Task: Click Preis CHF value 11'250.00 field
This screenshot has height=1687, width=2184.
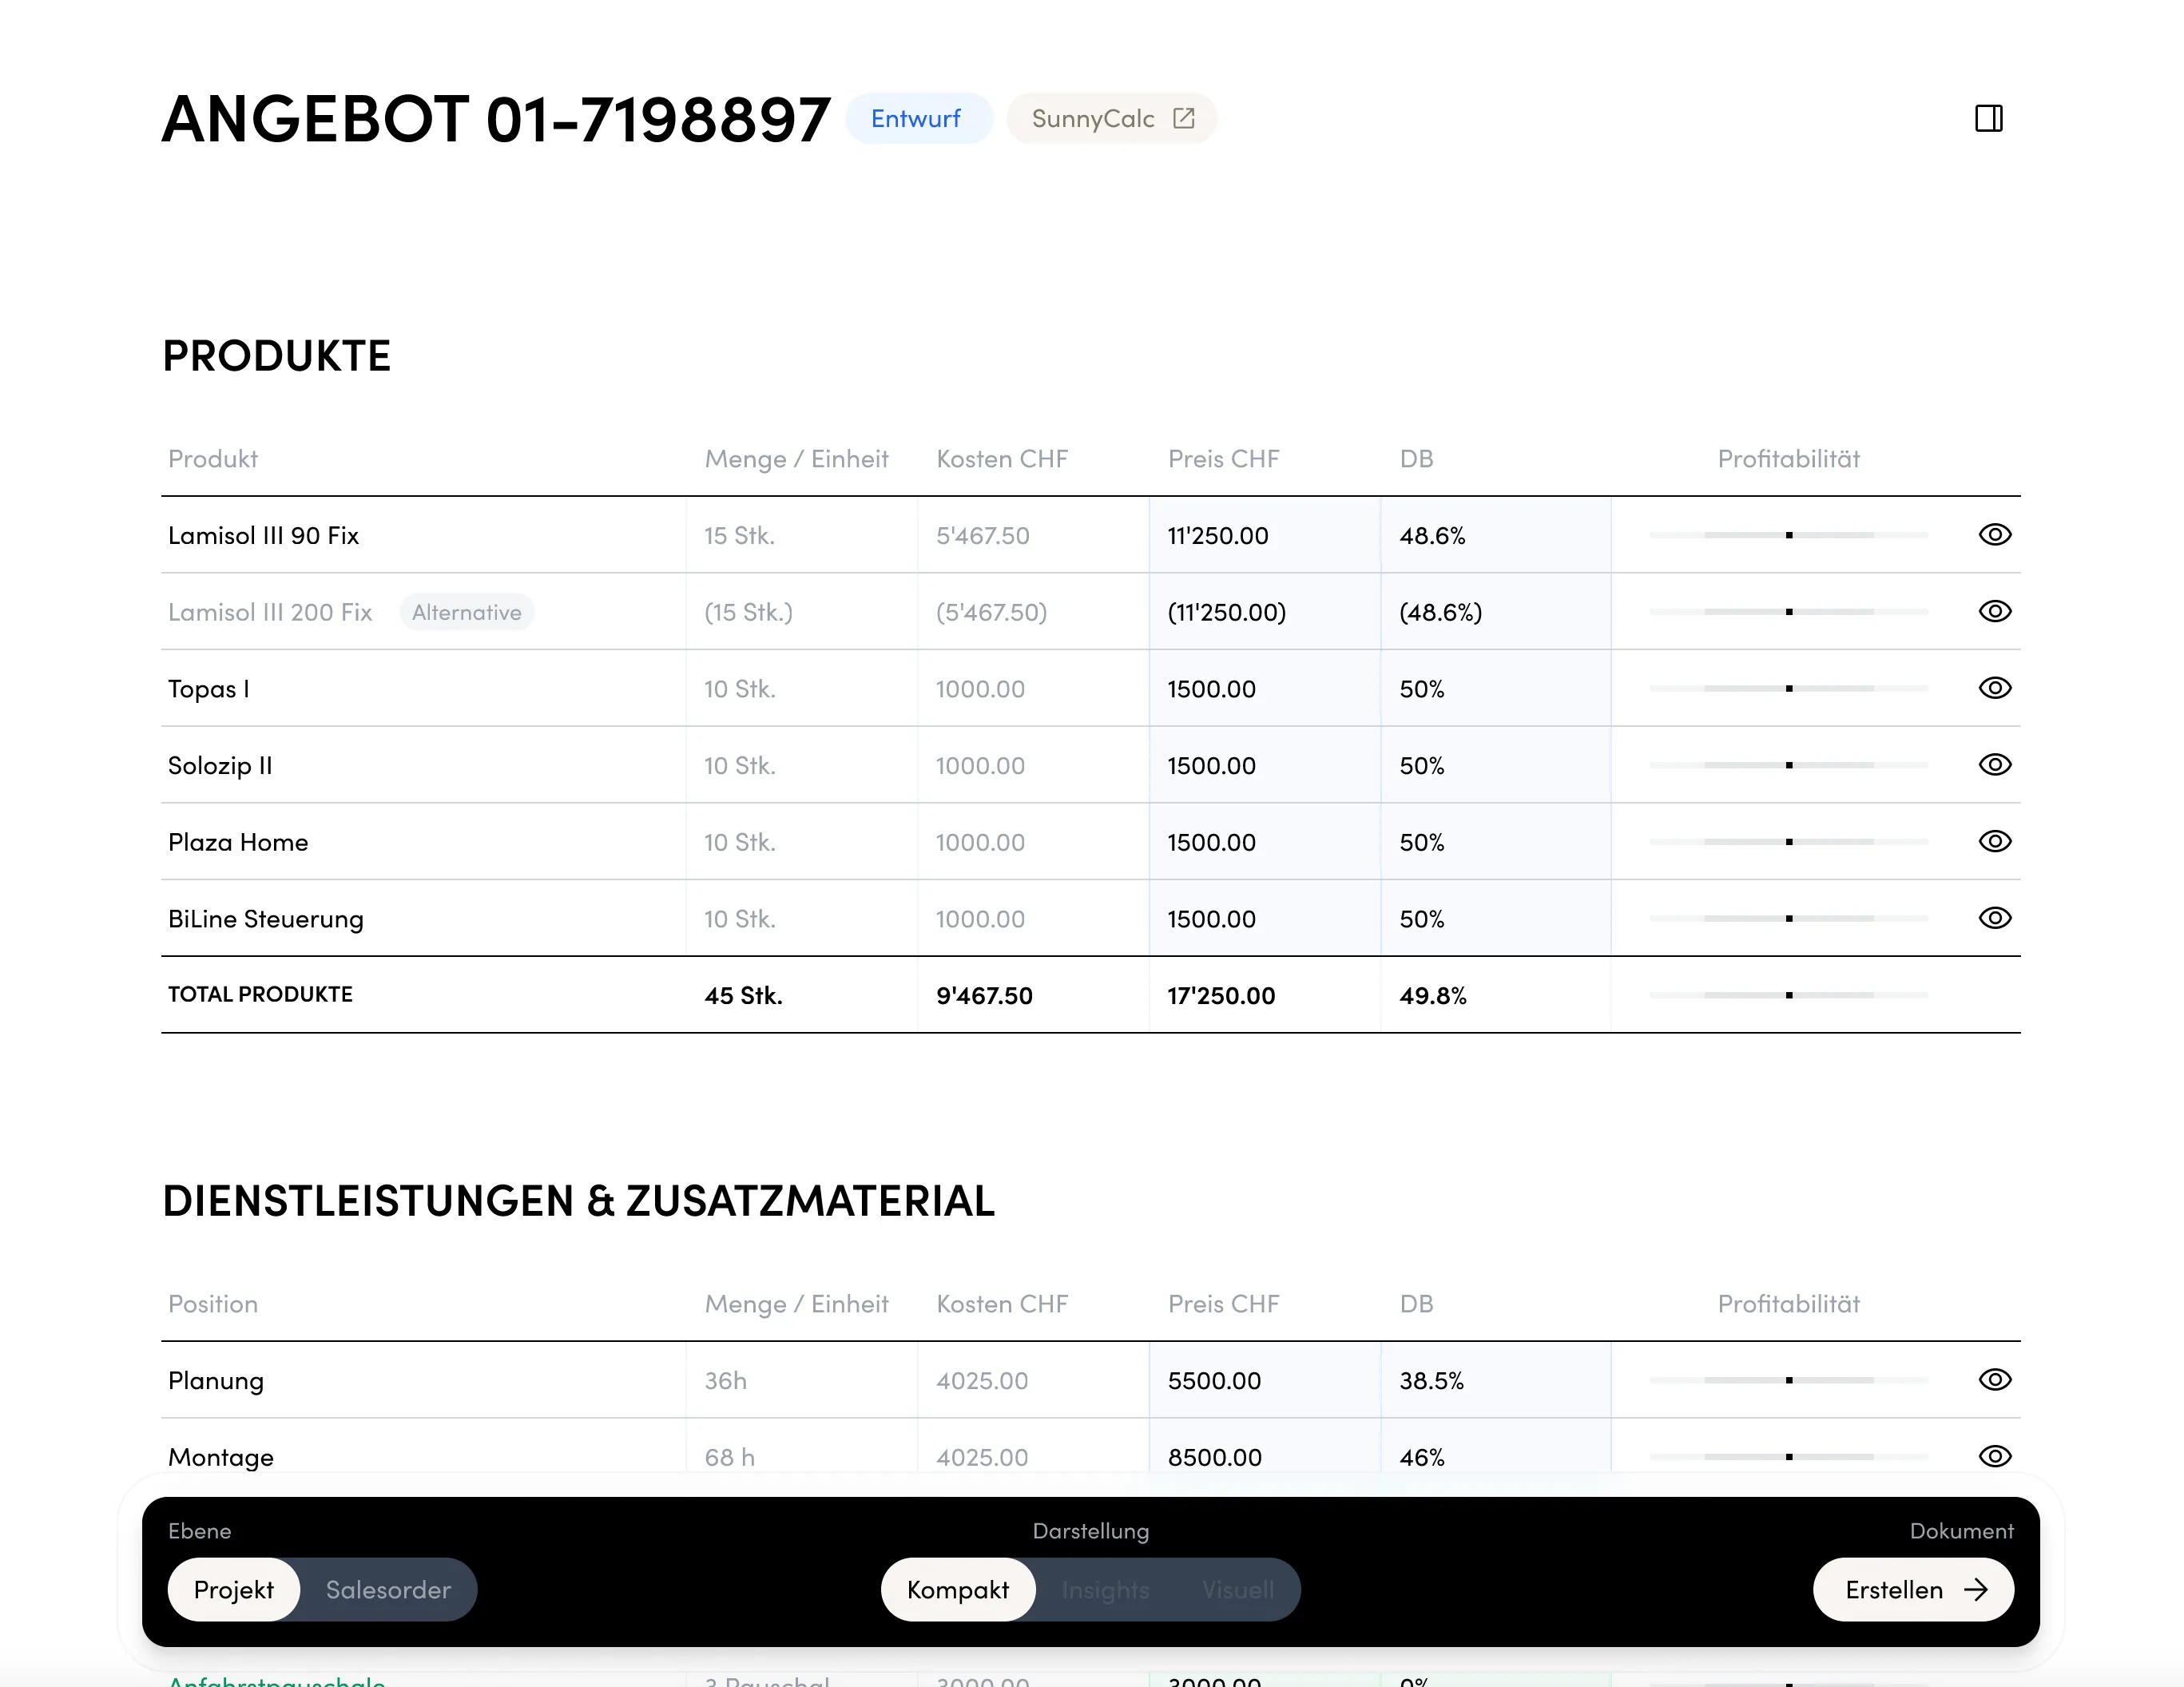Action: tap(1218, 535)
